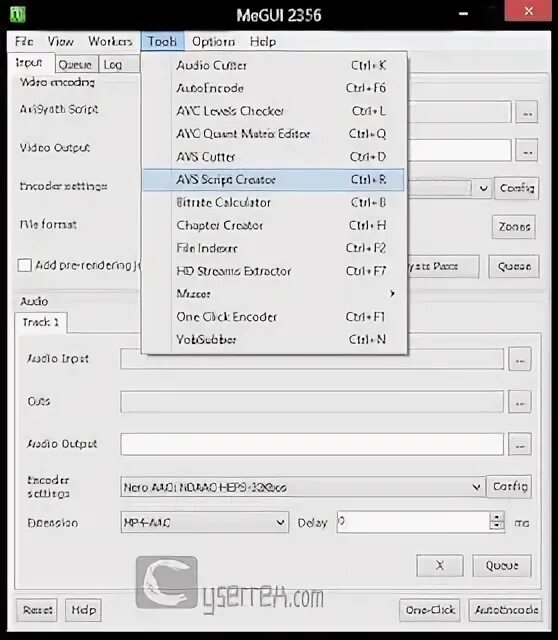Click the Zones button
Screen dimensions: 558x640
(514, 227)
